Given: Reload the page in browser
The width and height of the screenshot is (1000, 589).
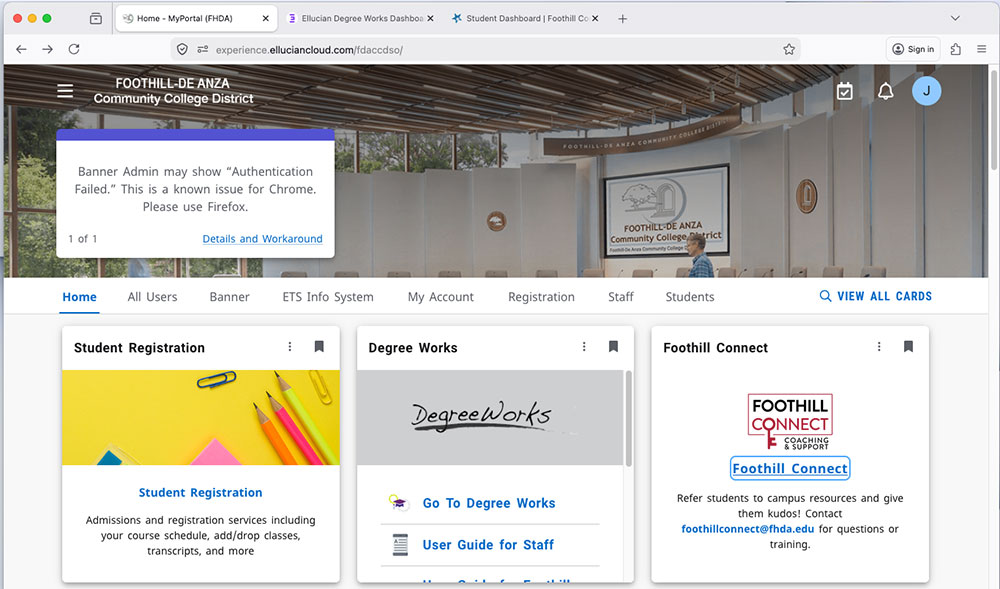Looking at the screenshot, I should click(74, 49).
